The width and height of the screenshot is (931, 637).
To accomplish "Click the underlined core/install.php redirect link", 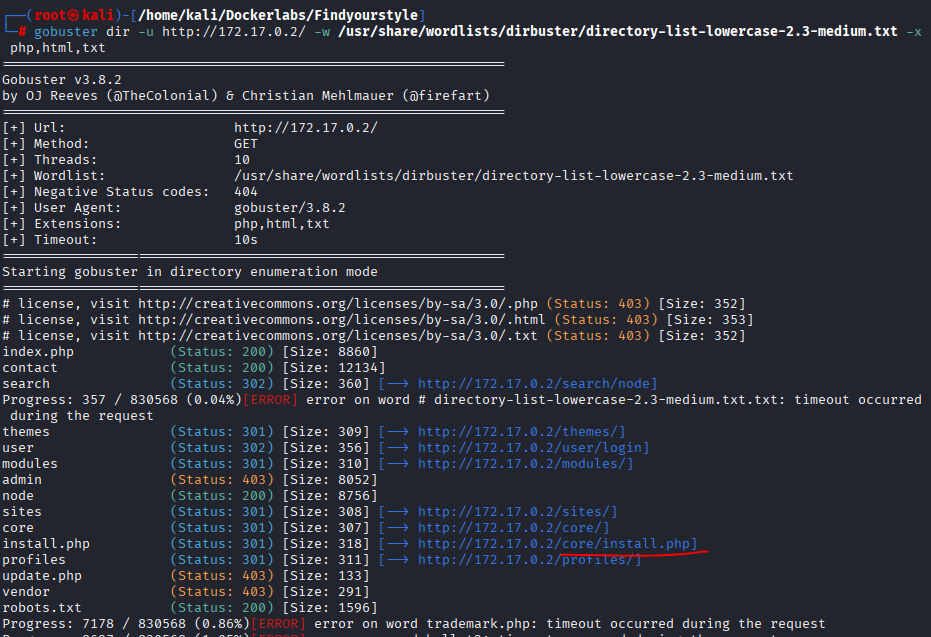I will pyautogui.click(x=557, y=544).
